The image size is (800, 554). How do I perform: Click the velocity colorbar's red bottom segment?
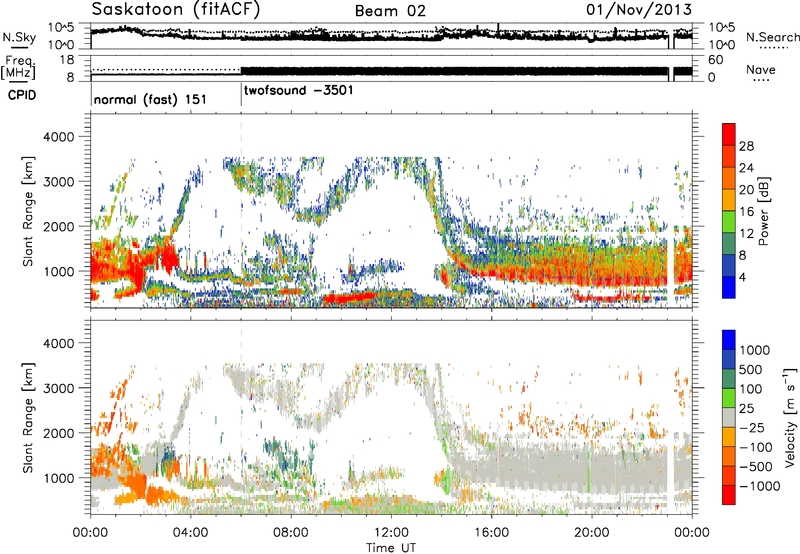729,495
